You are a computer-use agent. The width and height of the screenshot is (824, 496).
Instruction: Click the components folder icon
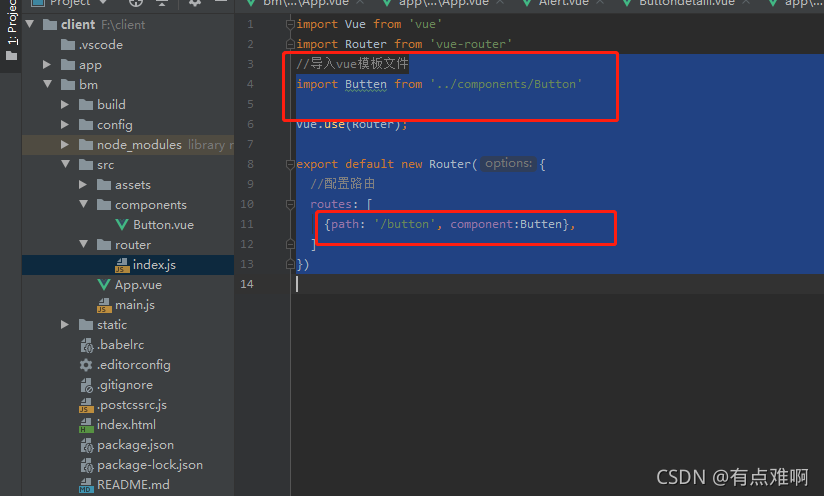pos(104,204)
